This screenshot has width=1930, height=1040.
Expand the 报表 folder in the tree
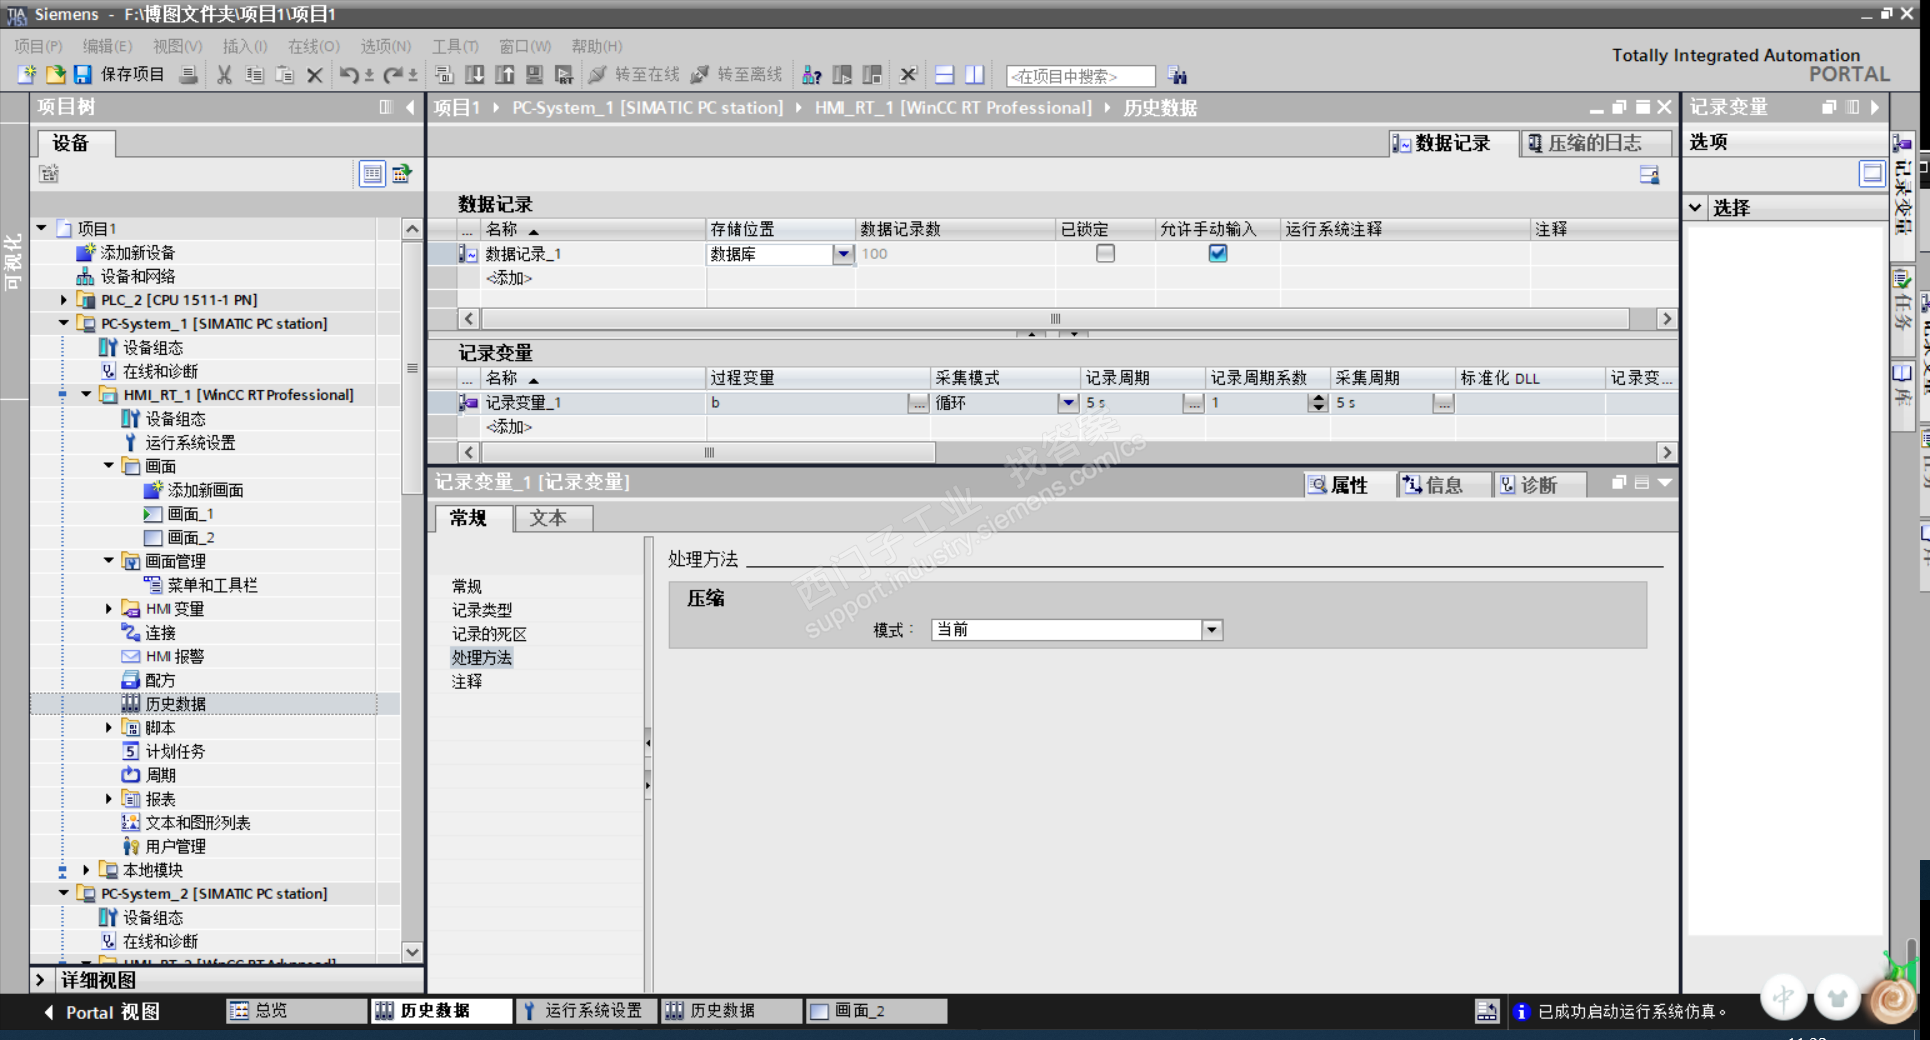pyautogui.click(x=109, y=798)
